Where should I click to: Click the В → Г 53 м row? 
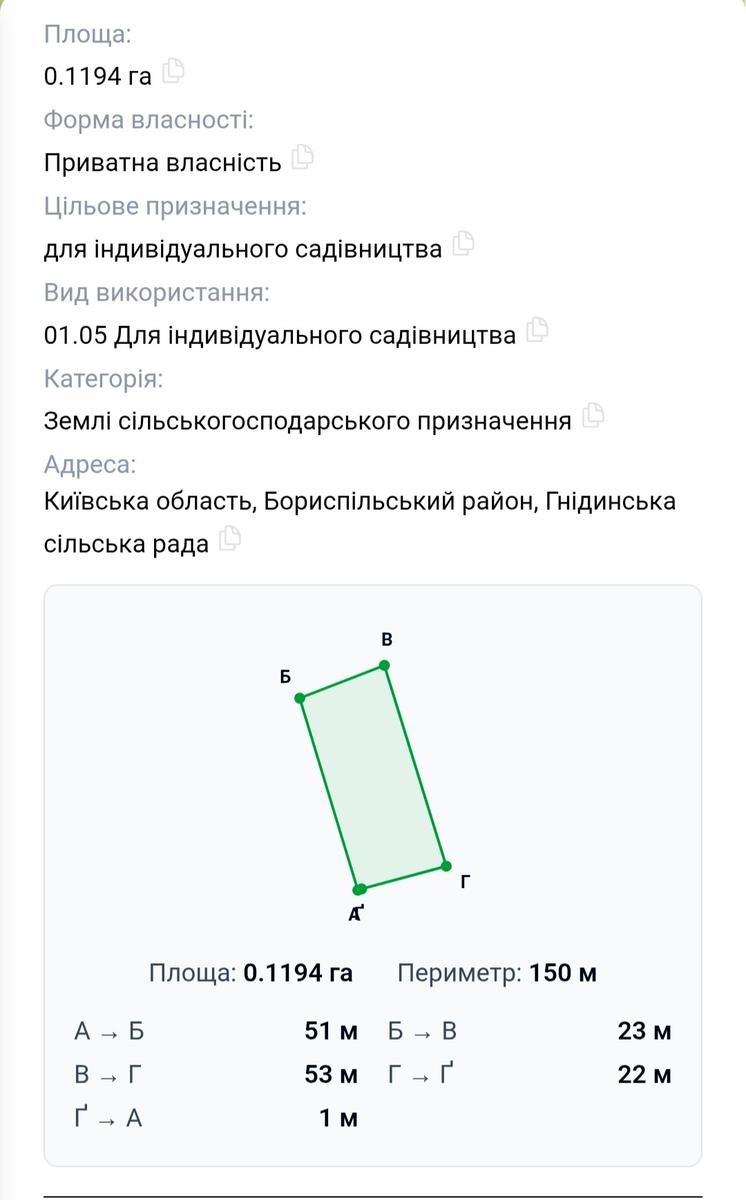215,1075
